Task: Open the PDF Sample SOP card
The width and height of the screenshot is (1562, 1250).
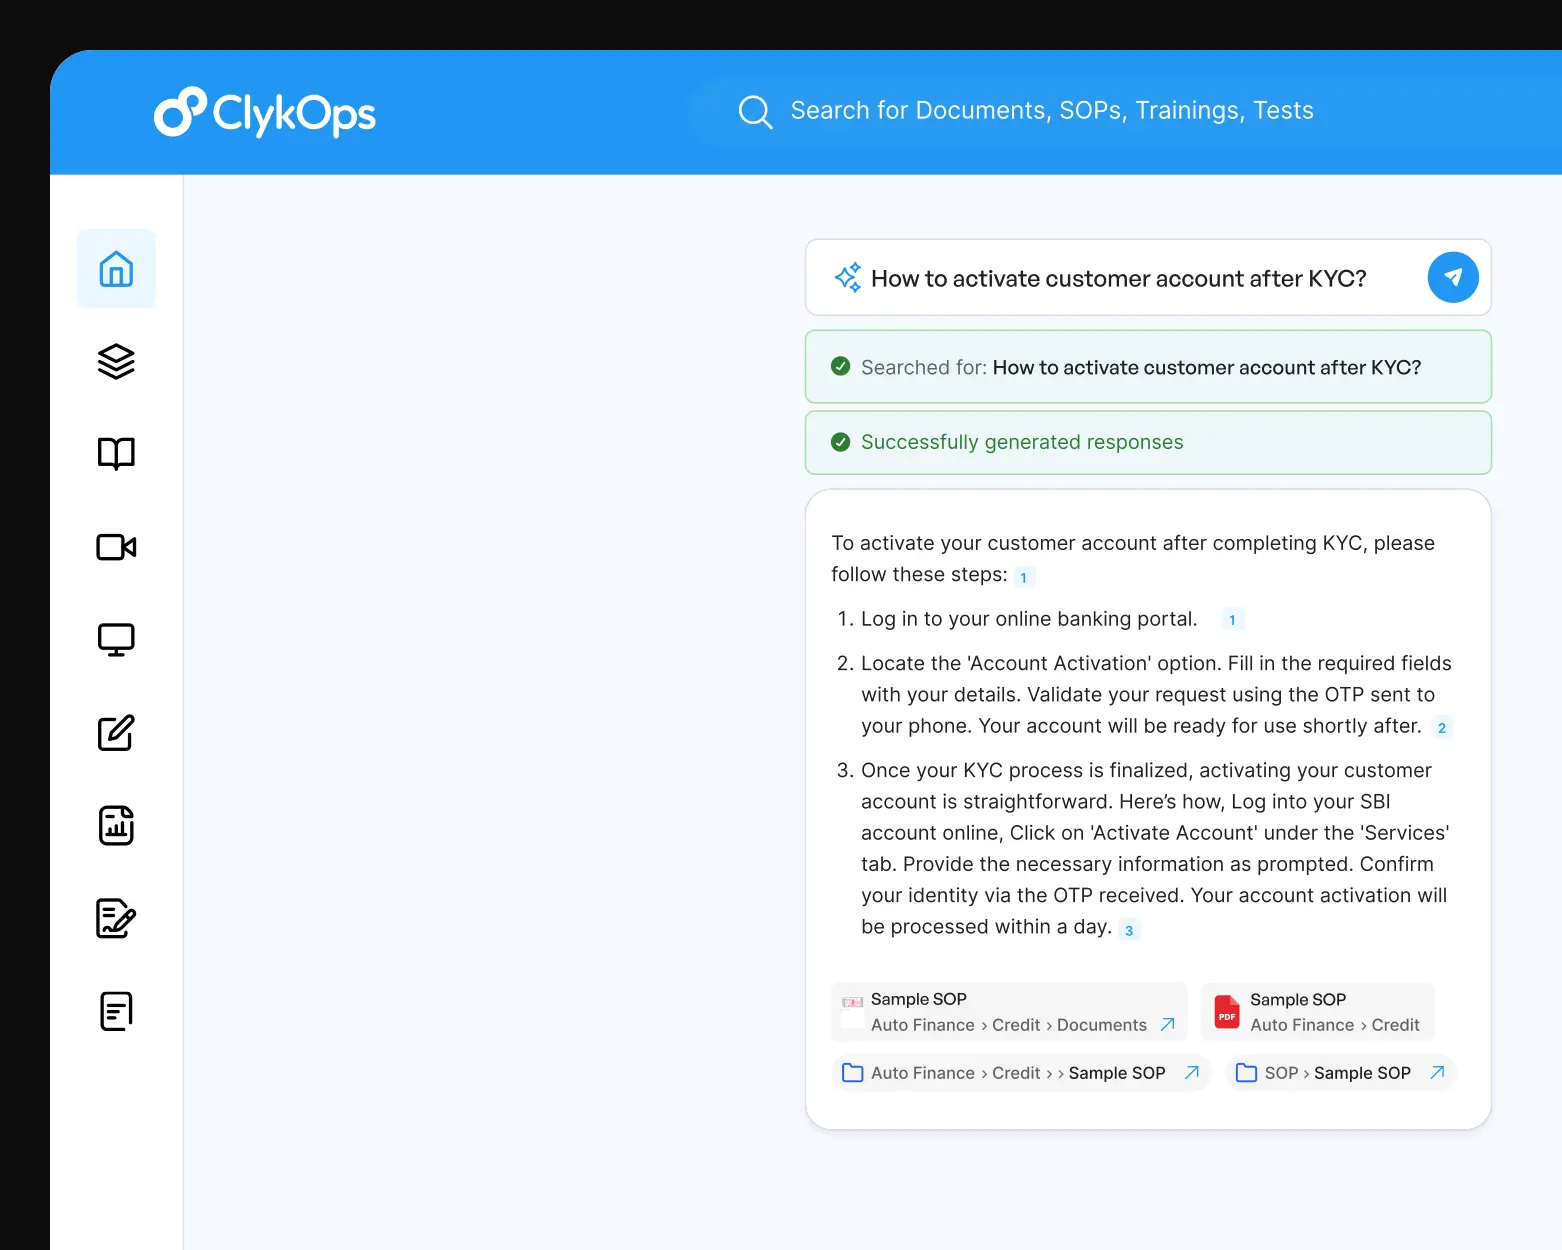Action: click(1318, 1012)
